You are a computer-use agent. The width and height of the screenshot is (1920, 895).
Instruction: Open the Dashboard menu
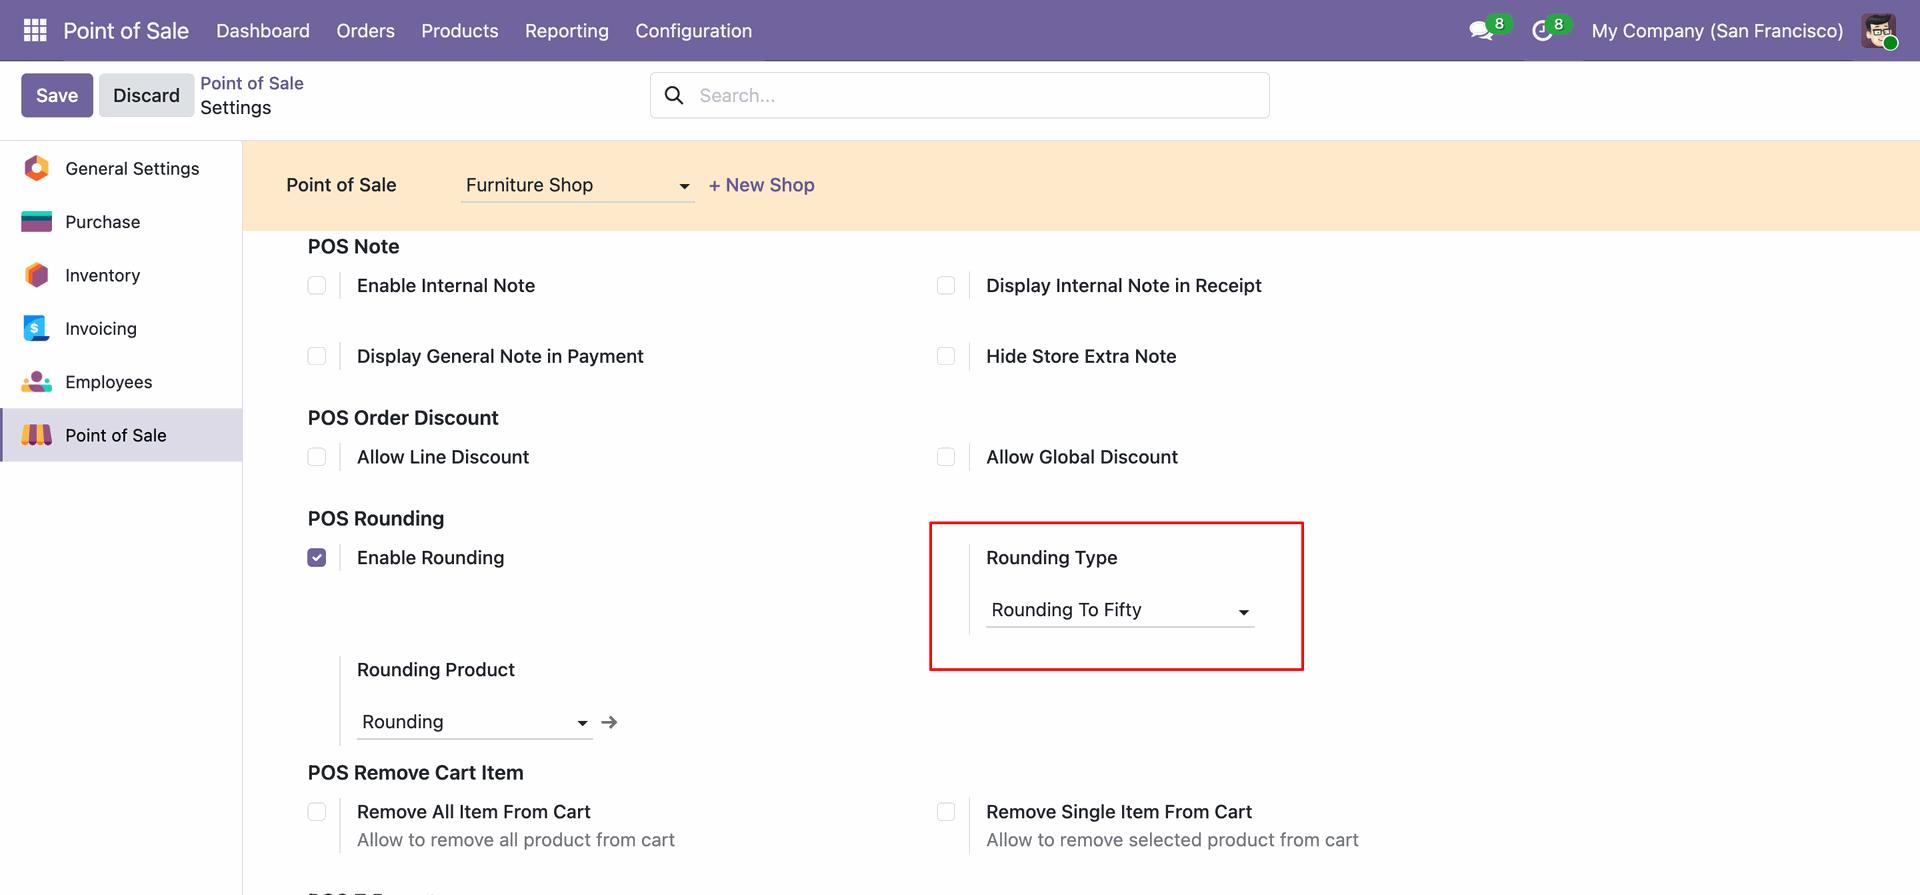click(x=263, y=31)
